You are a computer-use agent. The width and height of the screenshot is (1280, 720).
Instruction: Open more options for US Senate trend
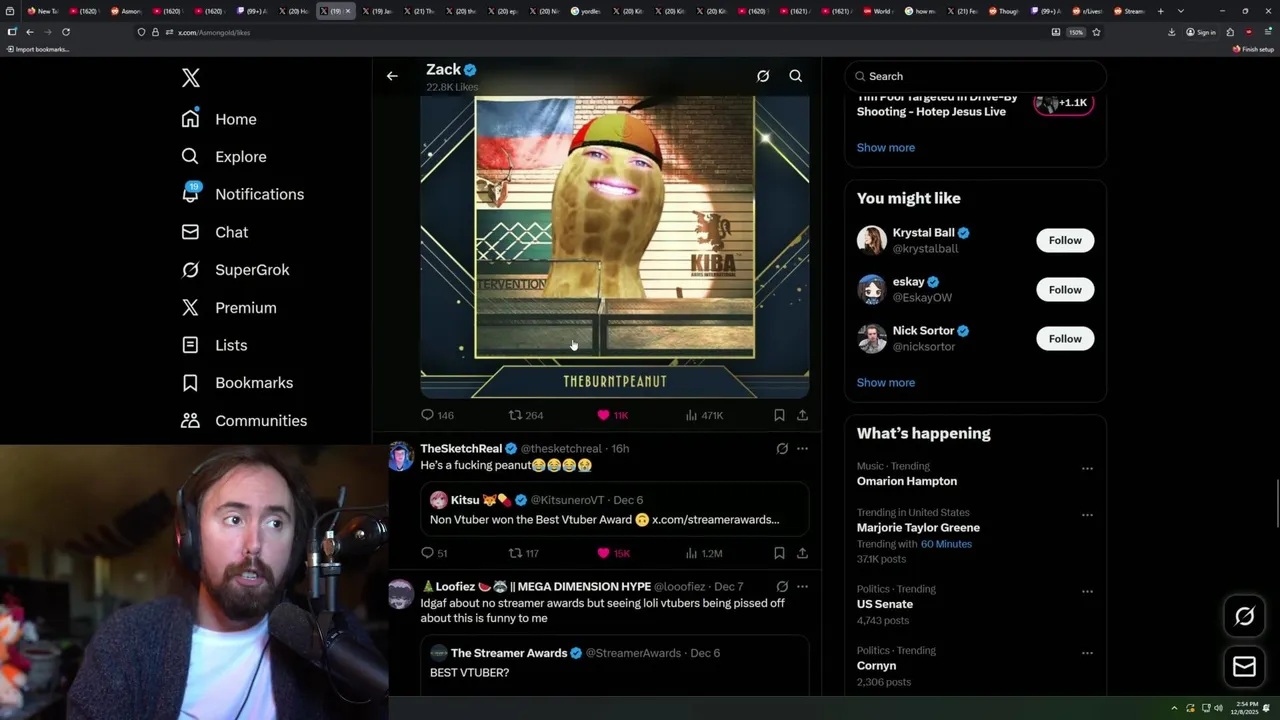(x=1087, y=591)
